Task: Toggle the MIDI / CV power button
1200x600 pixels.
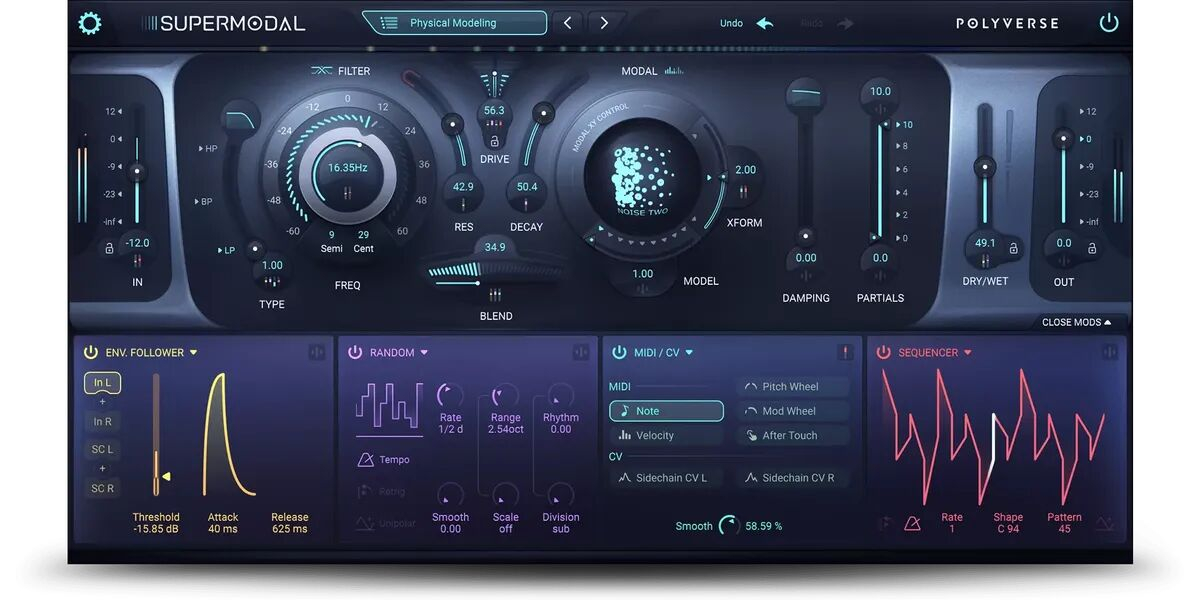Action: (x=619, y=352)
